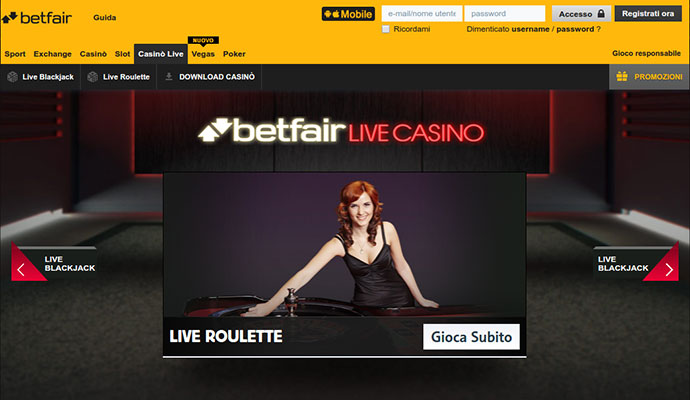
Task: Focus the e-mail/nome utente field
Action: [x=422, y=14]
